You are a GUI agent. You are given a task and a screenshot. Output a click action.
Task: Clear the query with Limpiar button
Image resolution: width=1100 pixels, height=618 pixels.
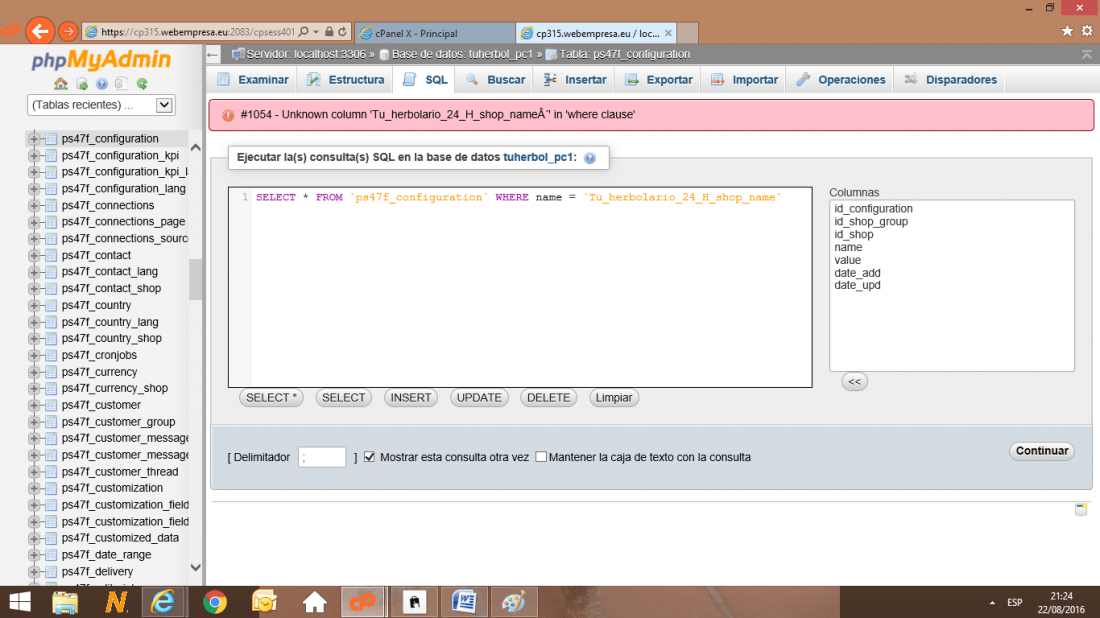(x=614, y=398)
